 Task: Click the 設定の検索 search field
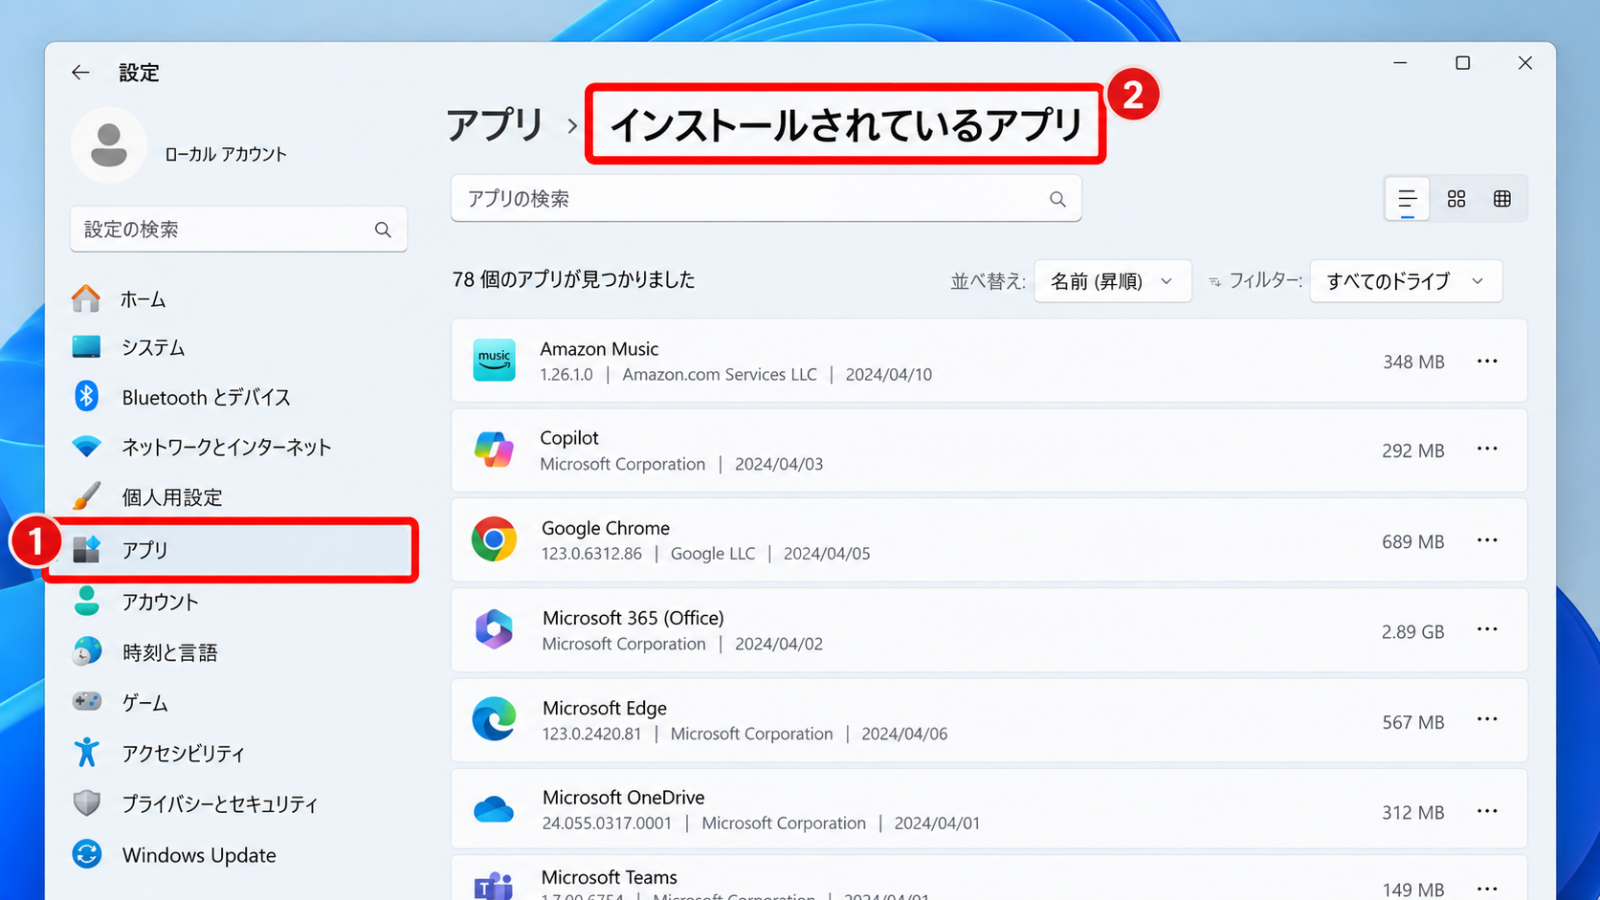(x=238, y=230)
